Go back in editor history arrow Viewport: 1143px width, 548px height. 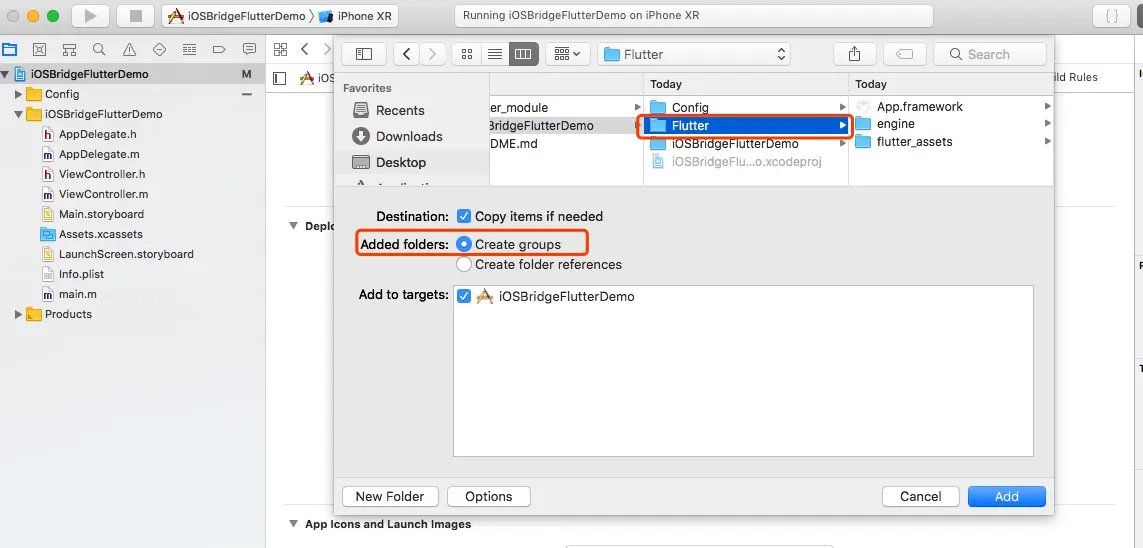pyautogui.click(x=305, y=50)
